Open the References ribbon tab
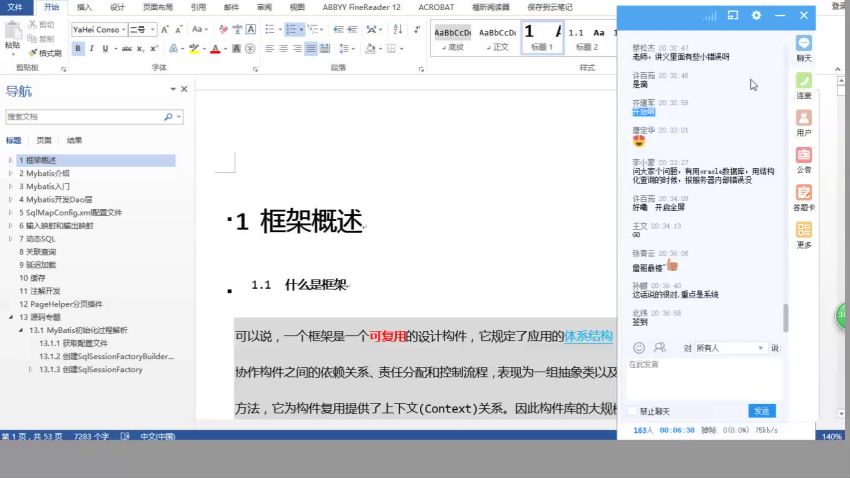The image size is (850, 478). coord(198,7)
